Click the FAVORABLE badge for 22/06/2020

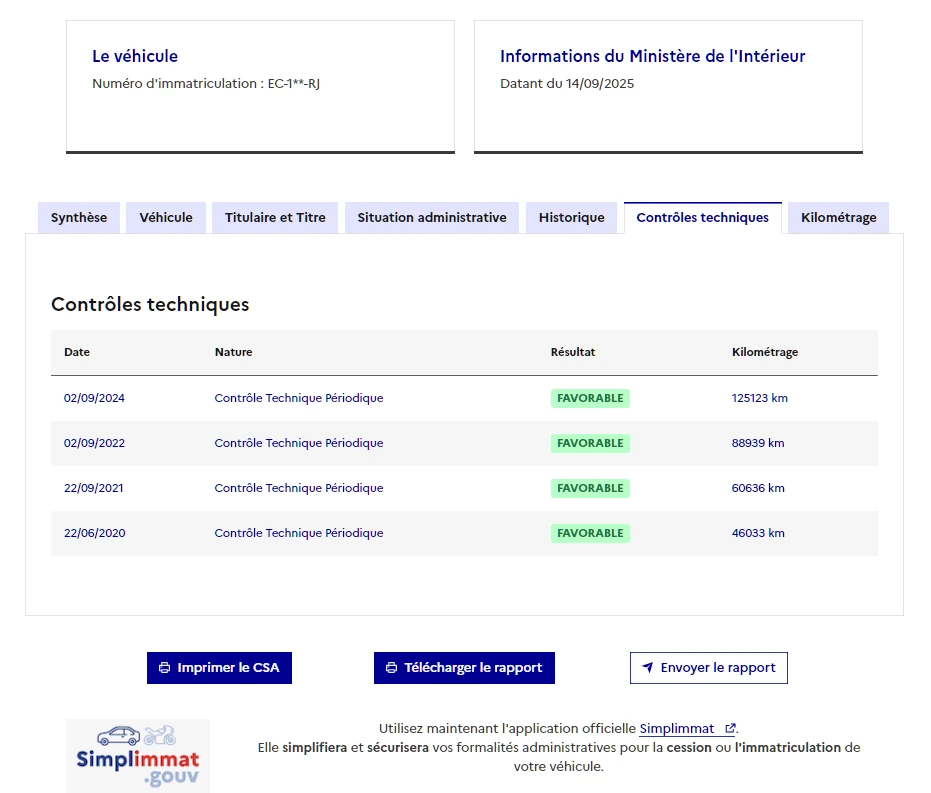[590, 533]
